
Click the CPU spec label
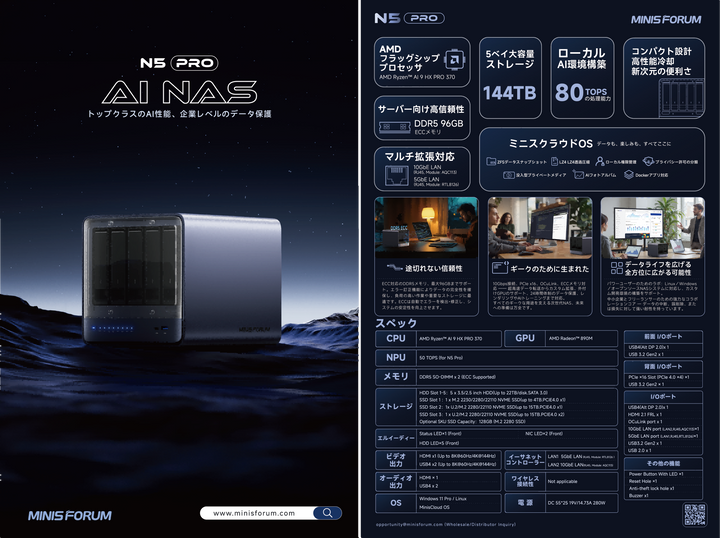(396, 339)
